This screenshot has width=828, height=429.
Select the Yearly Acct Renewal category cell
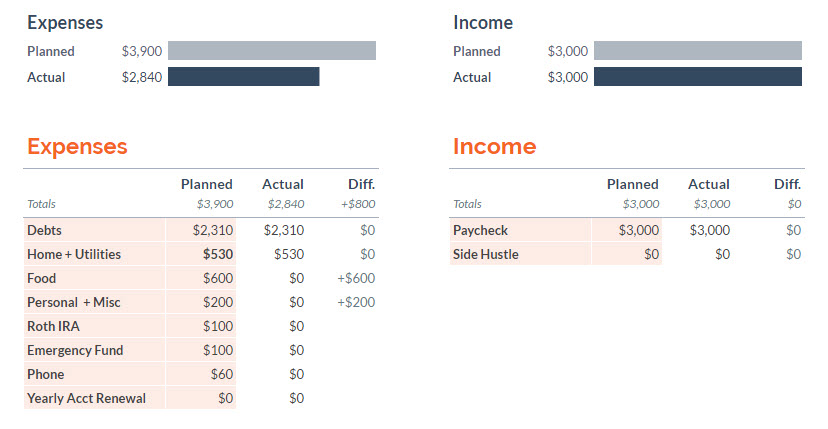pyautogui.click(x=90, y=398)
